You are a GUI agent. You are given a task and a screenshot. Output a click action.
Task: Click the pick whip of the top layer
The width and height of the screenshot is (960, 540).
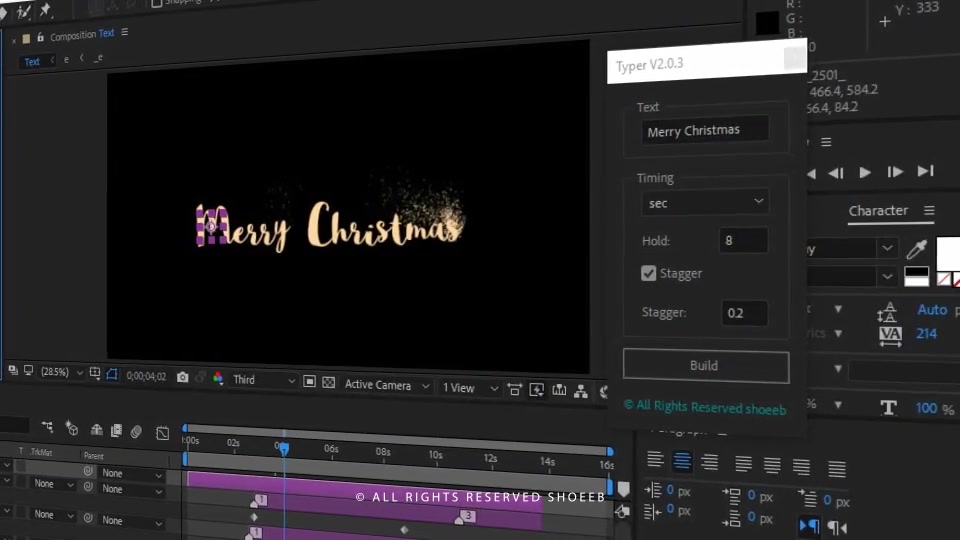click(88, 471)
